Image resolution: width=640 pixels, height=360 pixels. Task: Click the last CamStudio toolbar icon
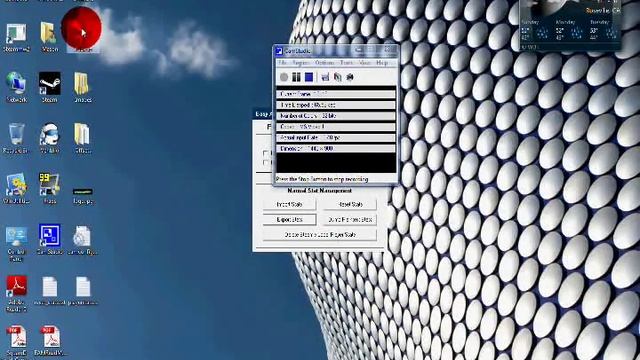[350, 77]
